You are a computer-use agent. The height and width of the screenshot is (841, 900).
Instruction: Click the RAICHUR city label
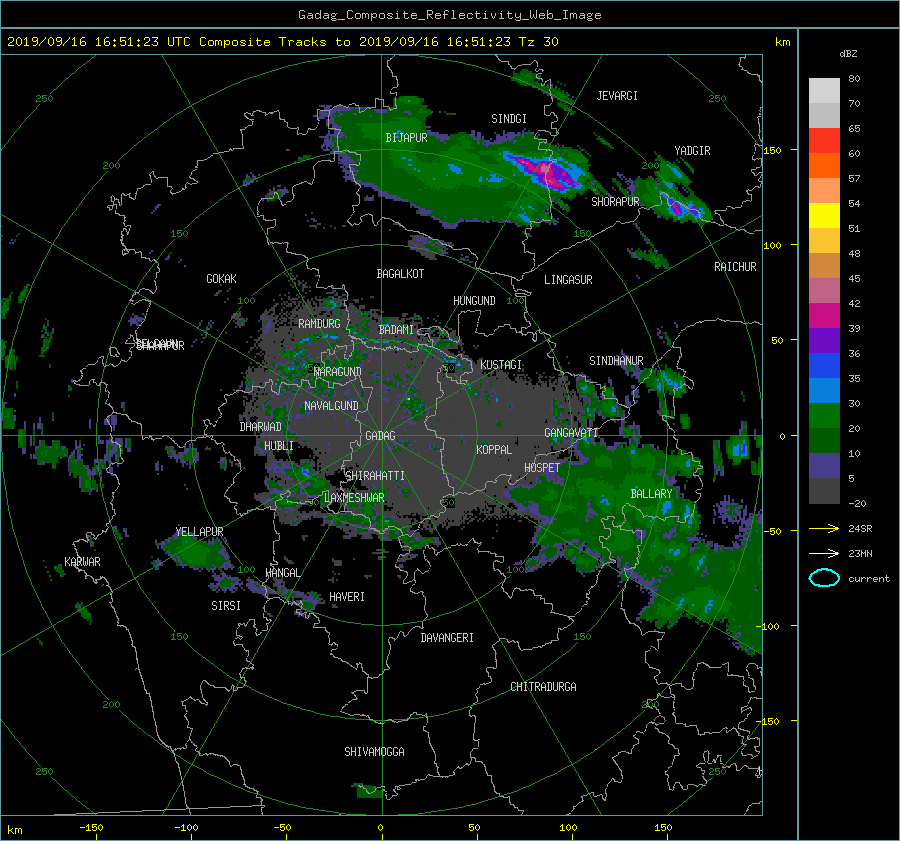(x=735, y=267)
